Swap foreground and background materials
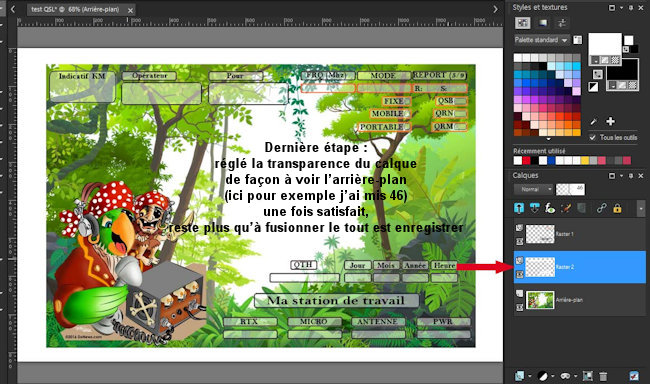Image resolution: width=650 pixels, height=384 pixels. pos(597,74)
